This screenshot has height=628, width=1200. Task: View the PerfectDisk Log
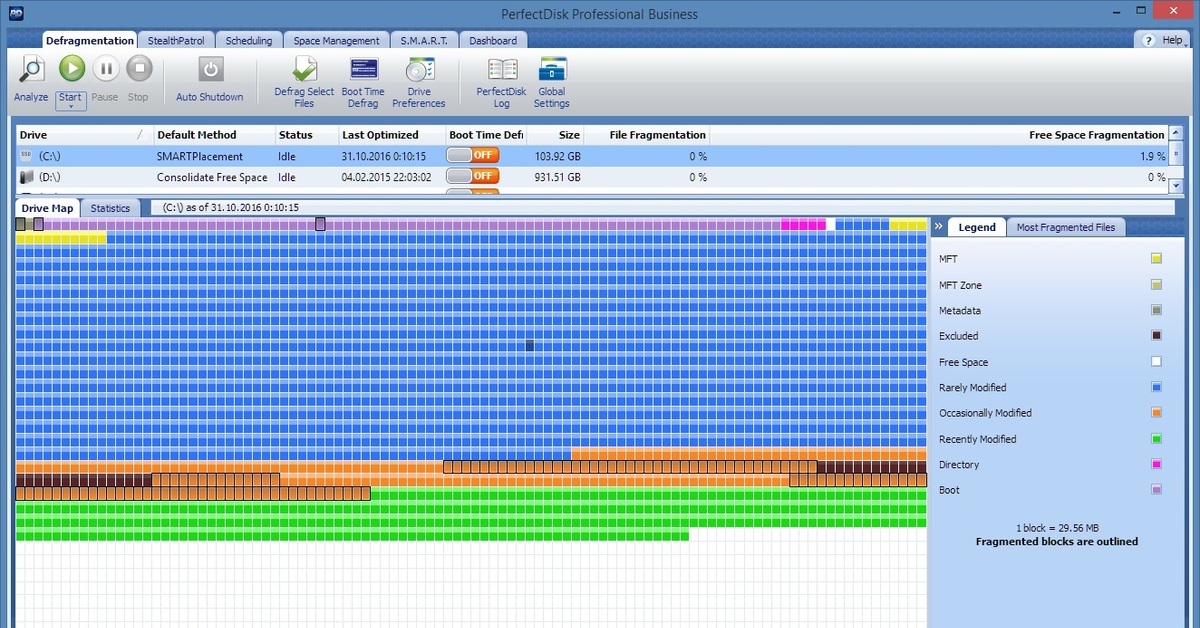[501, 71]
